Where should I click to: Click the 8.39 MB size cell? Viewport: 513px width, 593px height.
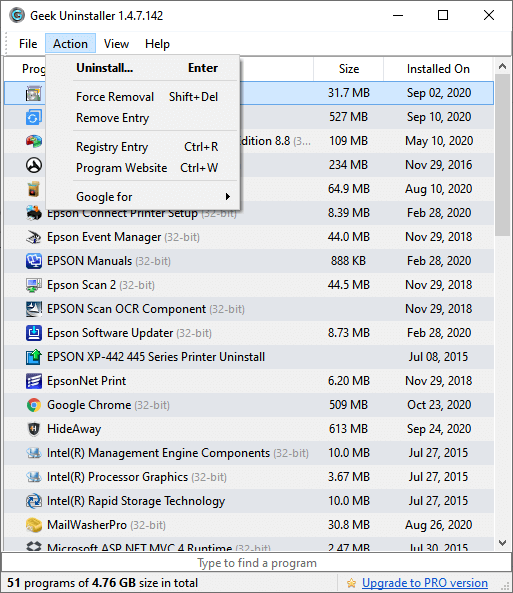click(x=348, y=213)
